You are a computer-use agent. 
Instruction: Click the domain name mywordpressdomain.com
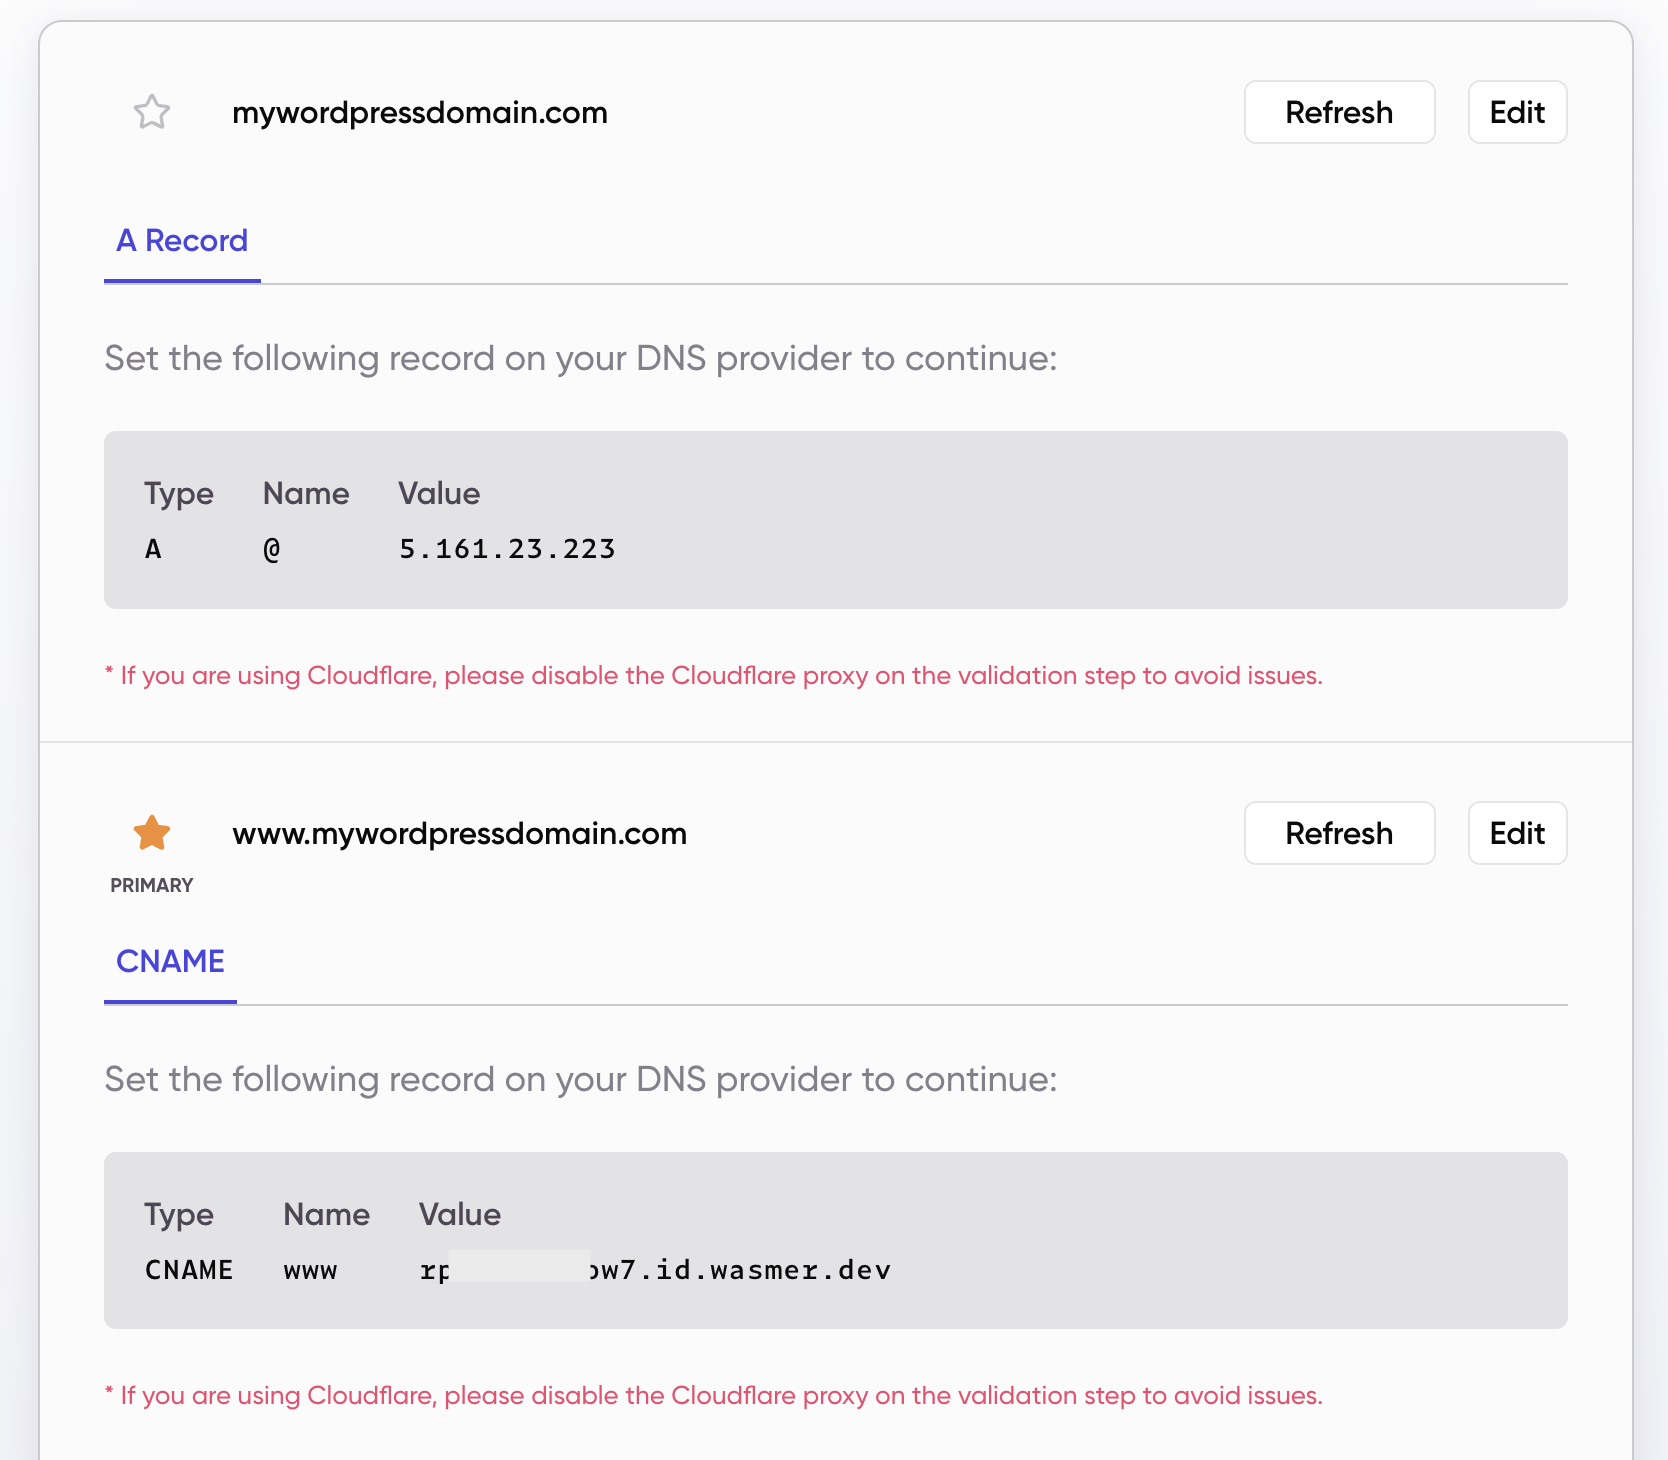(x=420, y=112)
